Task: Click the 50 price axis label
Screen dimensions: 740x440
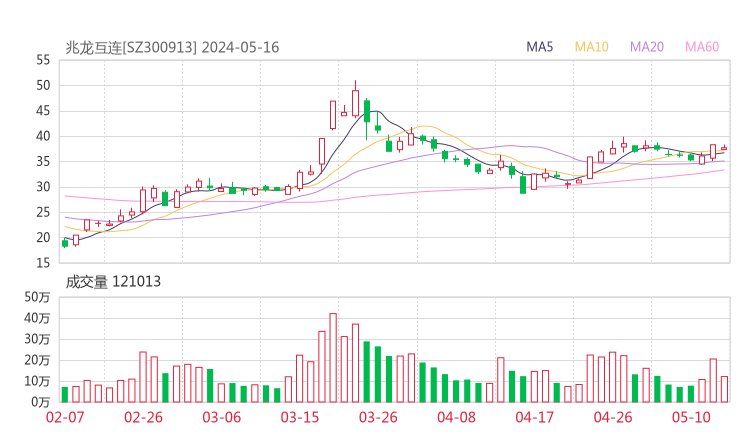Action: pos(42,85)
